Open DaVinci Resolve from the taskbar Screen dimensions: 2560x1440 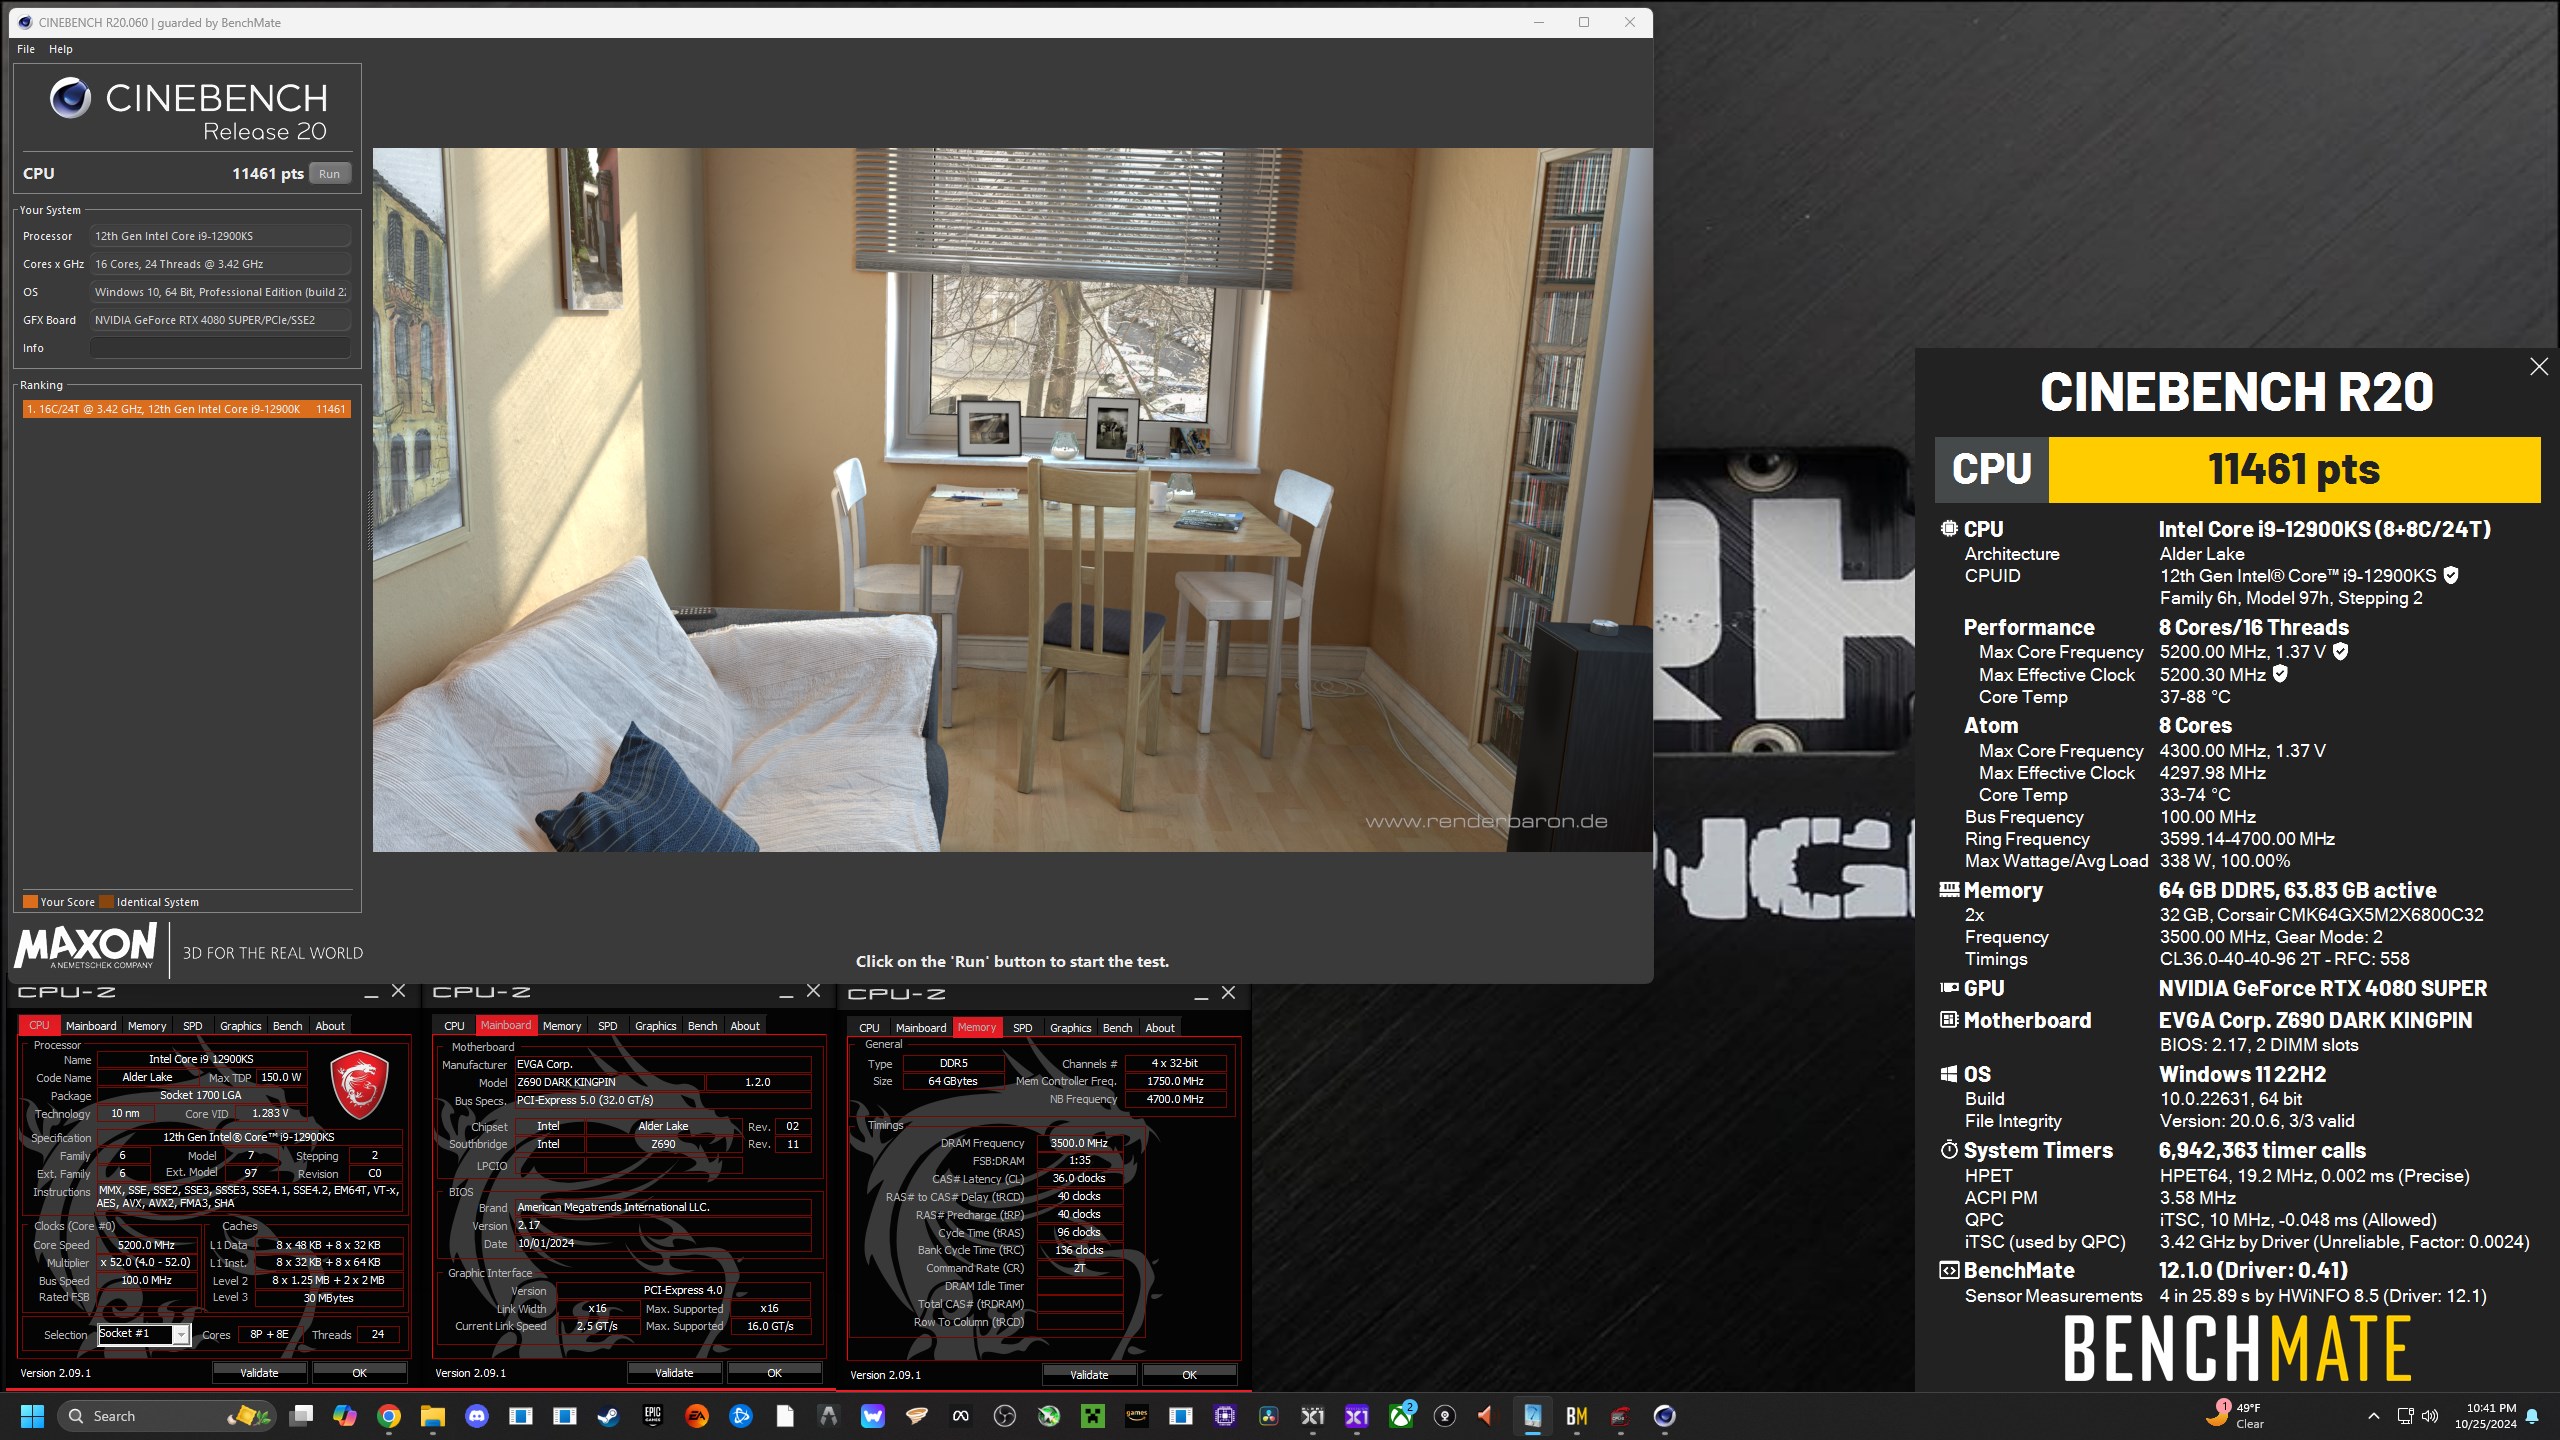[x=1269, y=1416]
